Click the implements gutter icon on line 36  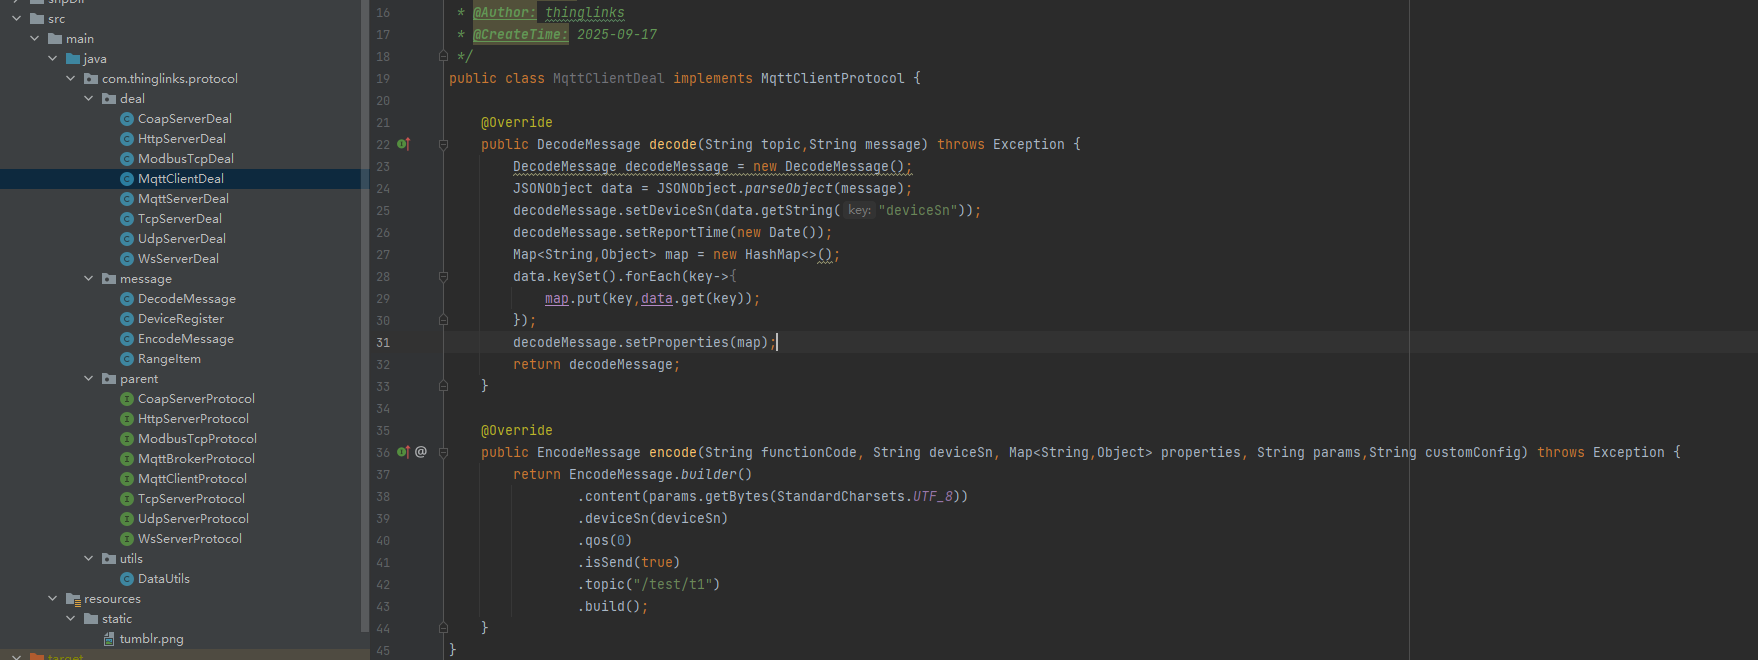click(403, 452)
